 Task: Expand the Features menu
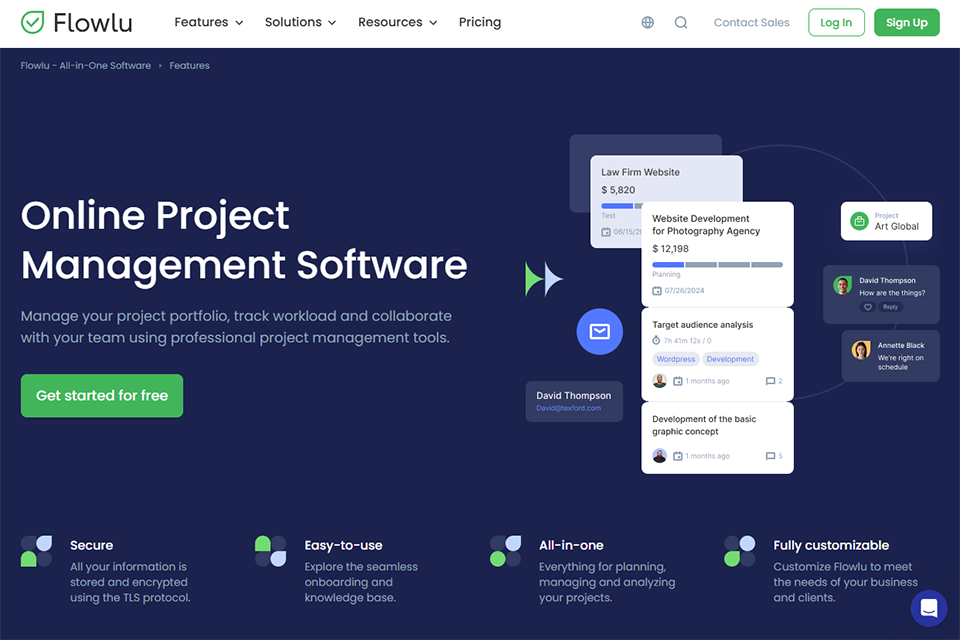209,22
